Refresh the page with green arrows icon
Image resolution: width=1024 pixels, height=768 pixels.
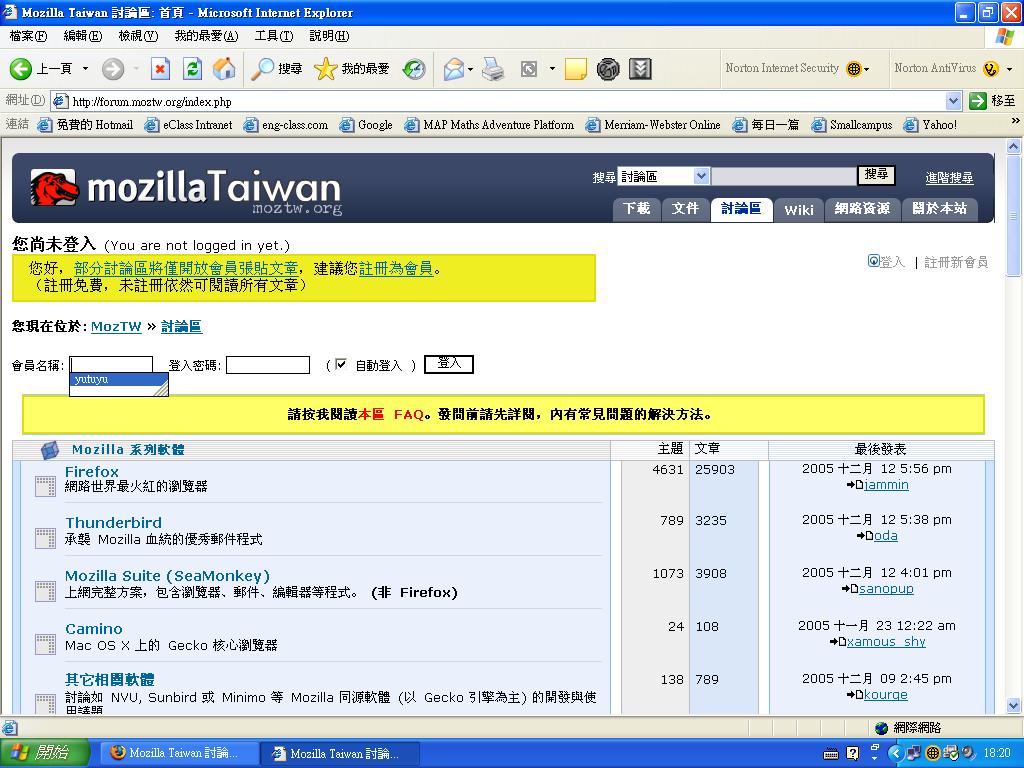point(193,69)
